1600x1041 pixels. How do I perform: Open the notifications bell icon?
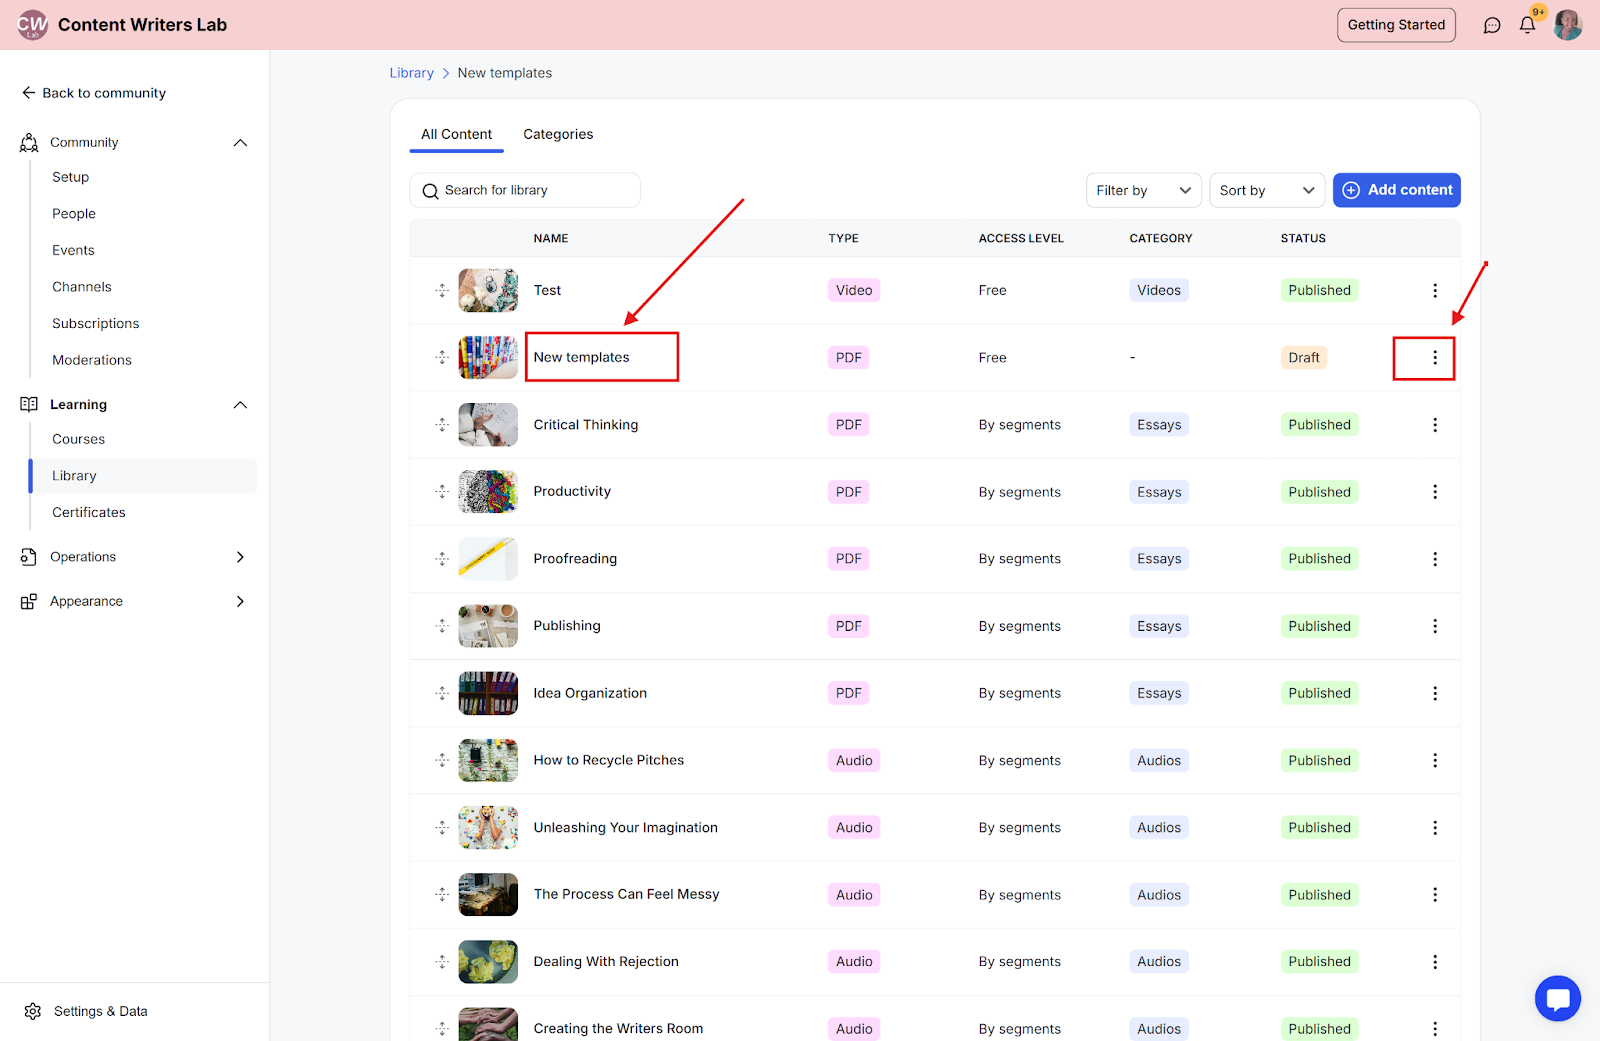(x=1527, y=25)
